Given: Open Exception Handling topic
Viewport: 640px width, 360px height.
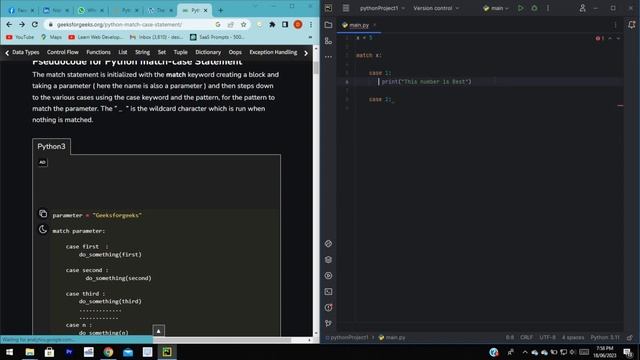Looking at the screenshot, I should pyautogui.click(x=273, y=52).
